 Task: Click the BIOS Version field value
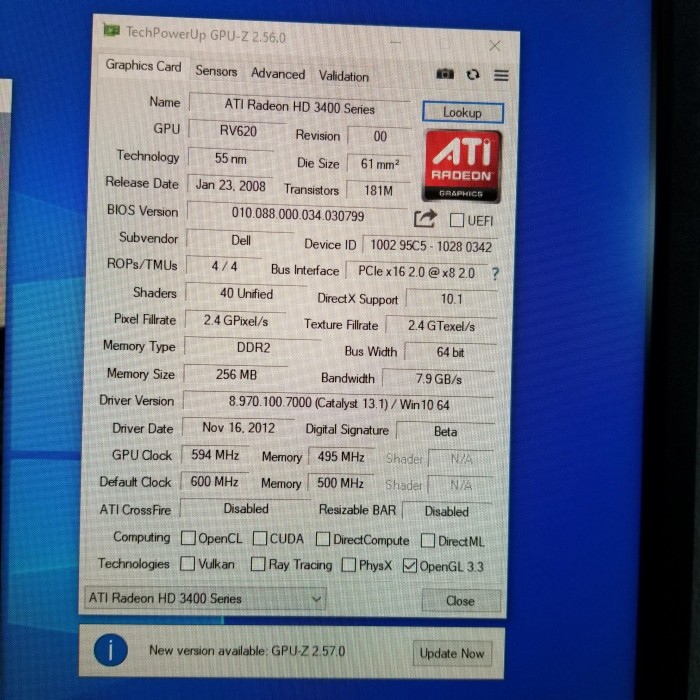[x=297, y=215]
